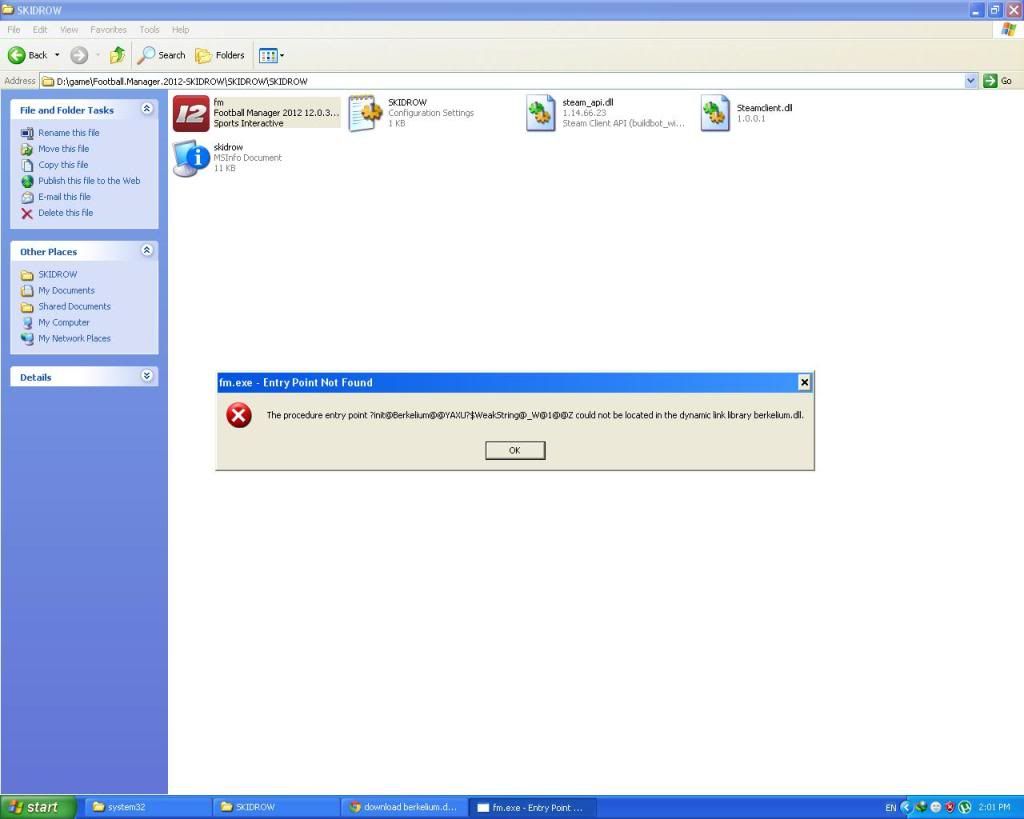Screen dimensions: 1024x819
Task: Click the Publish this file to the Web icon
Action: (27, 181)
